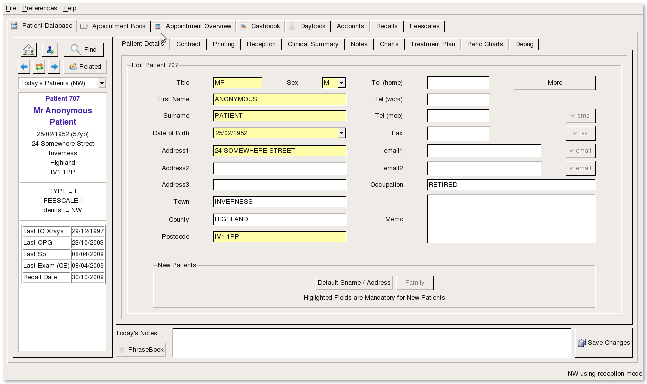
Task: Open the Accounts tab
Action: pyautogui.click(x=350, y=26)
